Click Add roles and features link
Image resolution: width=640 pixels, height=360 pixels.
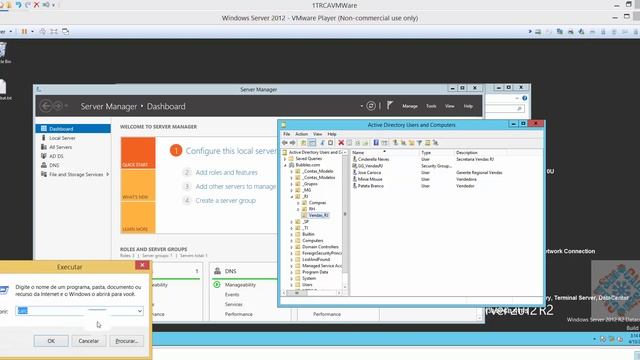(227, 173)
